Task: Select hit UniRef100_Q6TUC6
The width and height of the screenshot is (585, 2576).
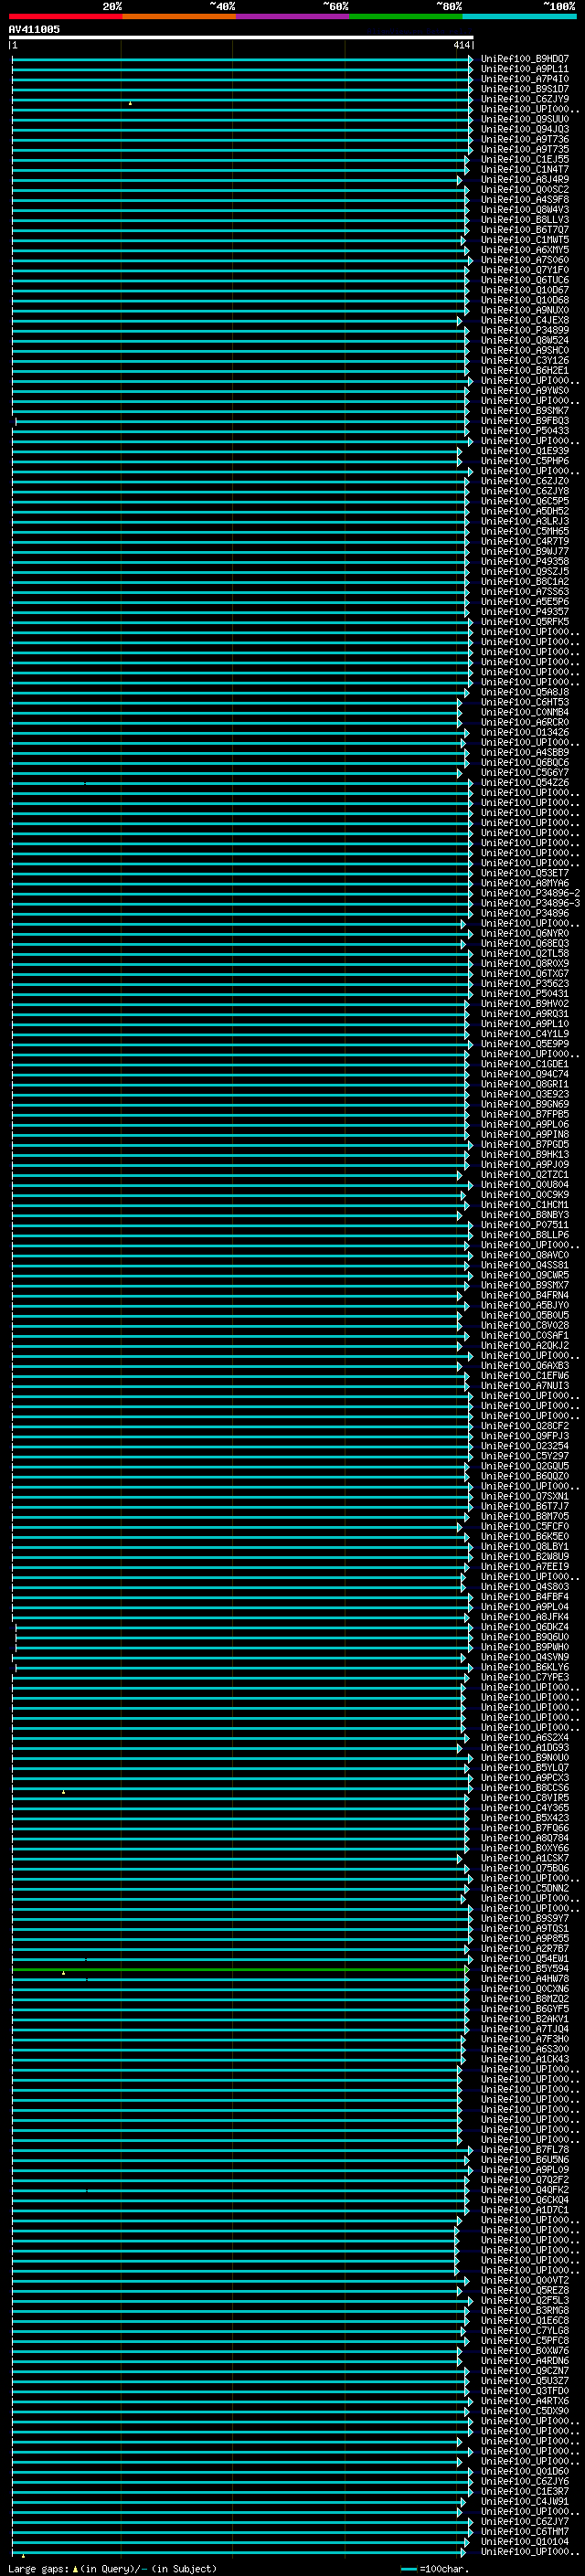Action: (525, 281)
